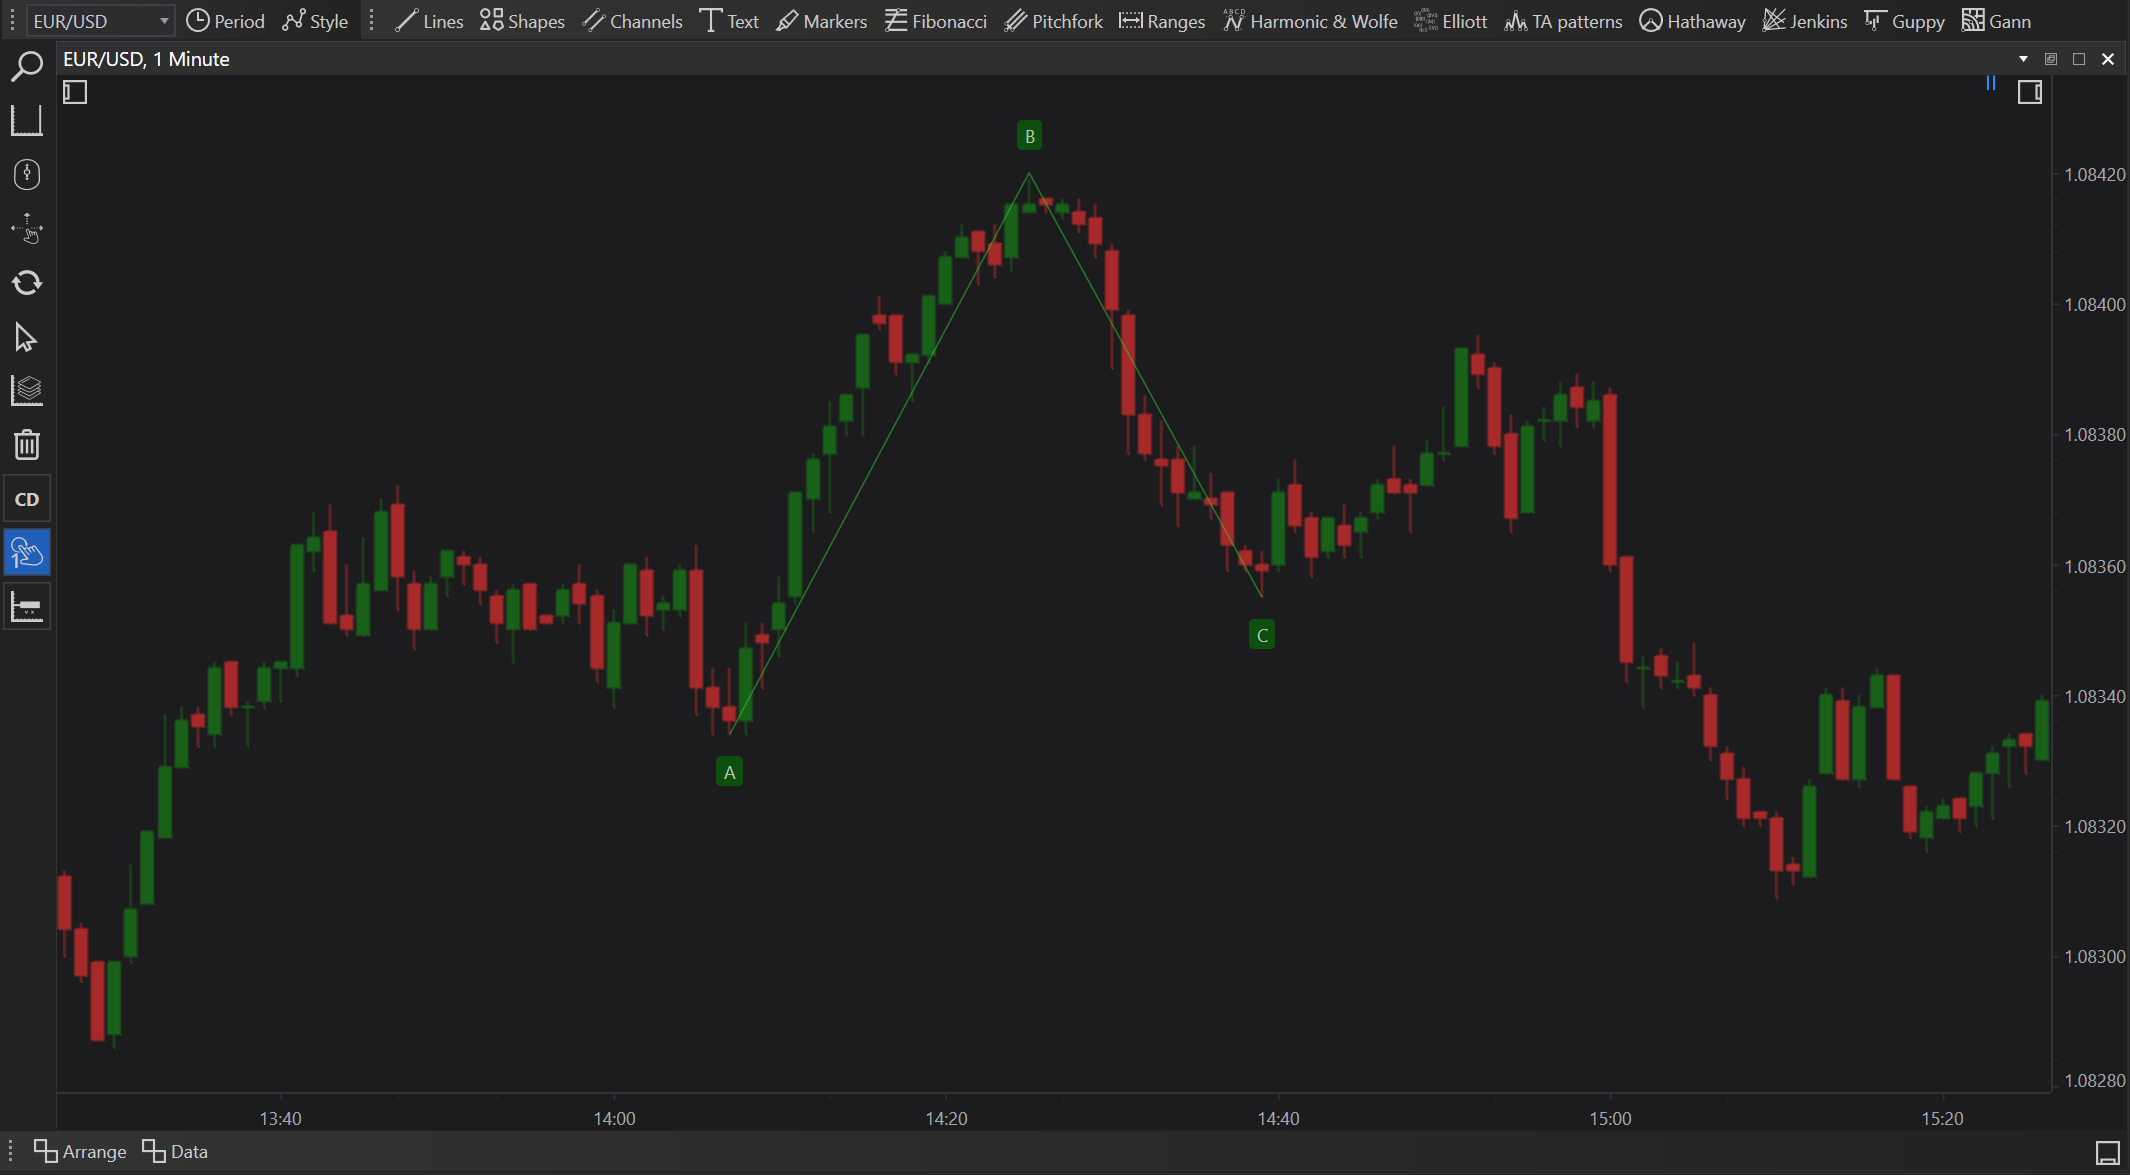2130x1175 pixels.
Task: Open the Fibonacci tools menu
Action: [x=936, y=21]
